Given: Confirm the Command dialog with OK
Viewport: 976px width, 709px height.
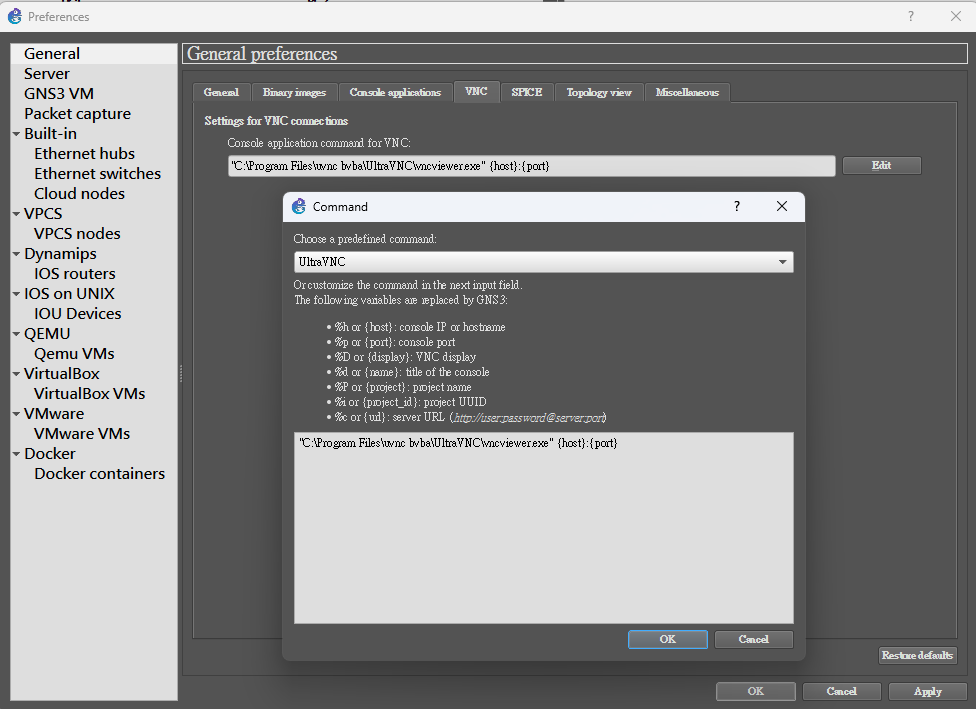Looking at the screenshot, I should (667, 639).
